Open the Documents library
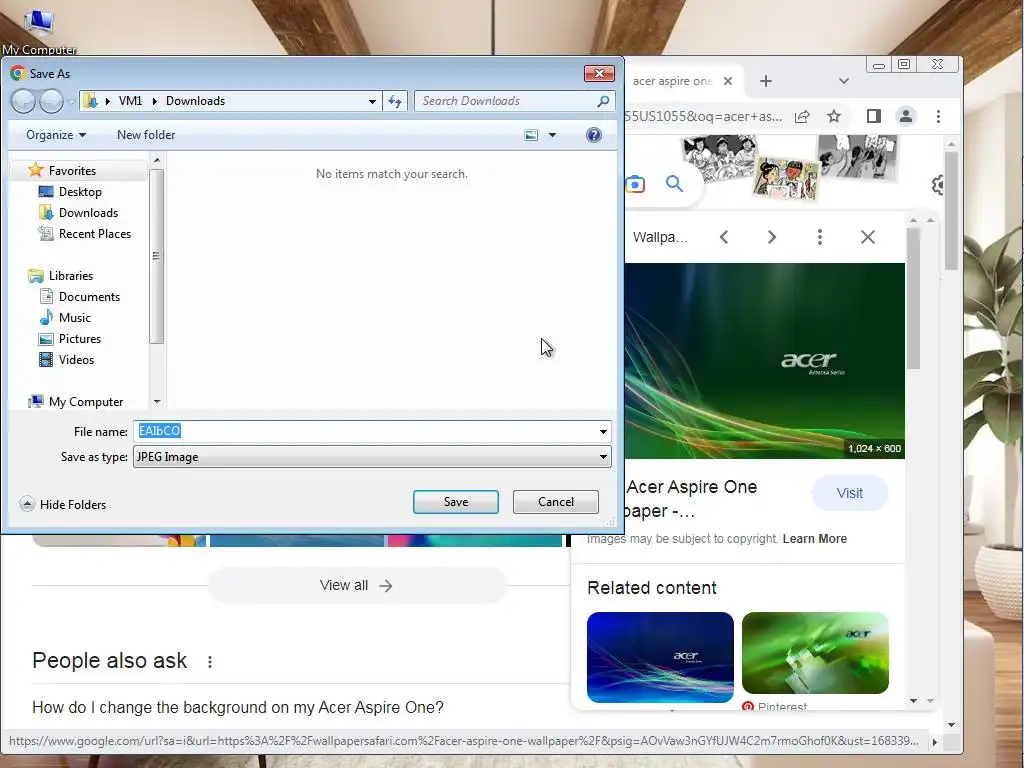Image resolution: width=1024 pixels, height=768 pixels. tap(89, 296)
